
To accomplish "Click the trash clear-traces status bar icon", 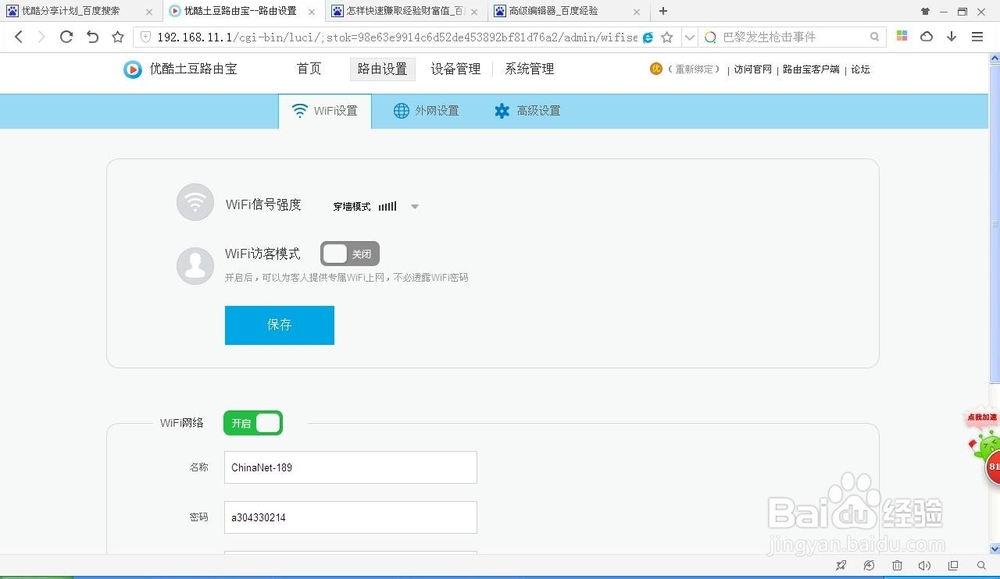I will click(897, 565).
